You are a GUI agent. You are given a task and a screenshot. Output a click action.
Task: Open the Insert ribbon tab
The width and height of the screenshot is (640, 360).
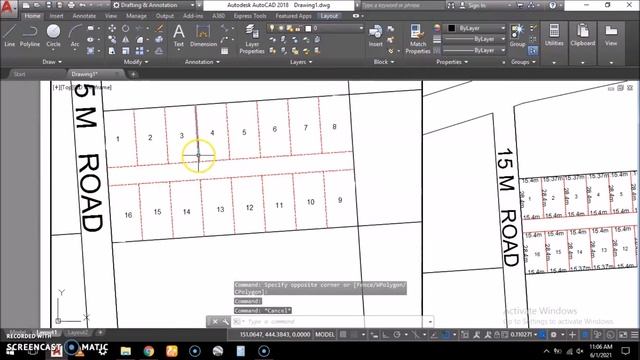click(56, 16)
